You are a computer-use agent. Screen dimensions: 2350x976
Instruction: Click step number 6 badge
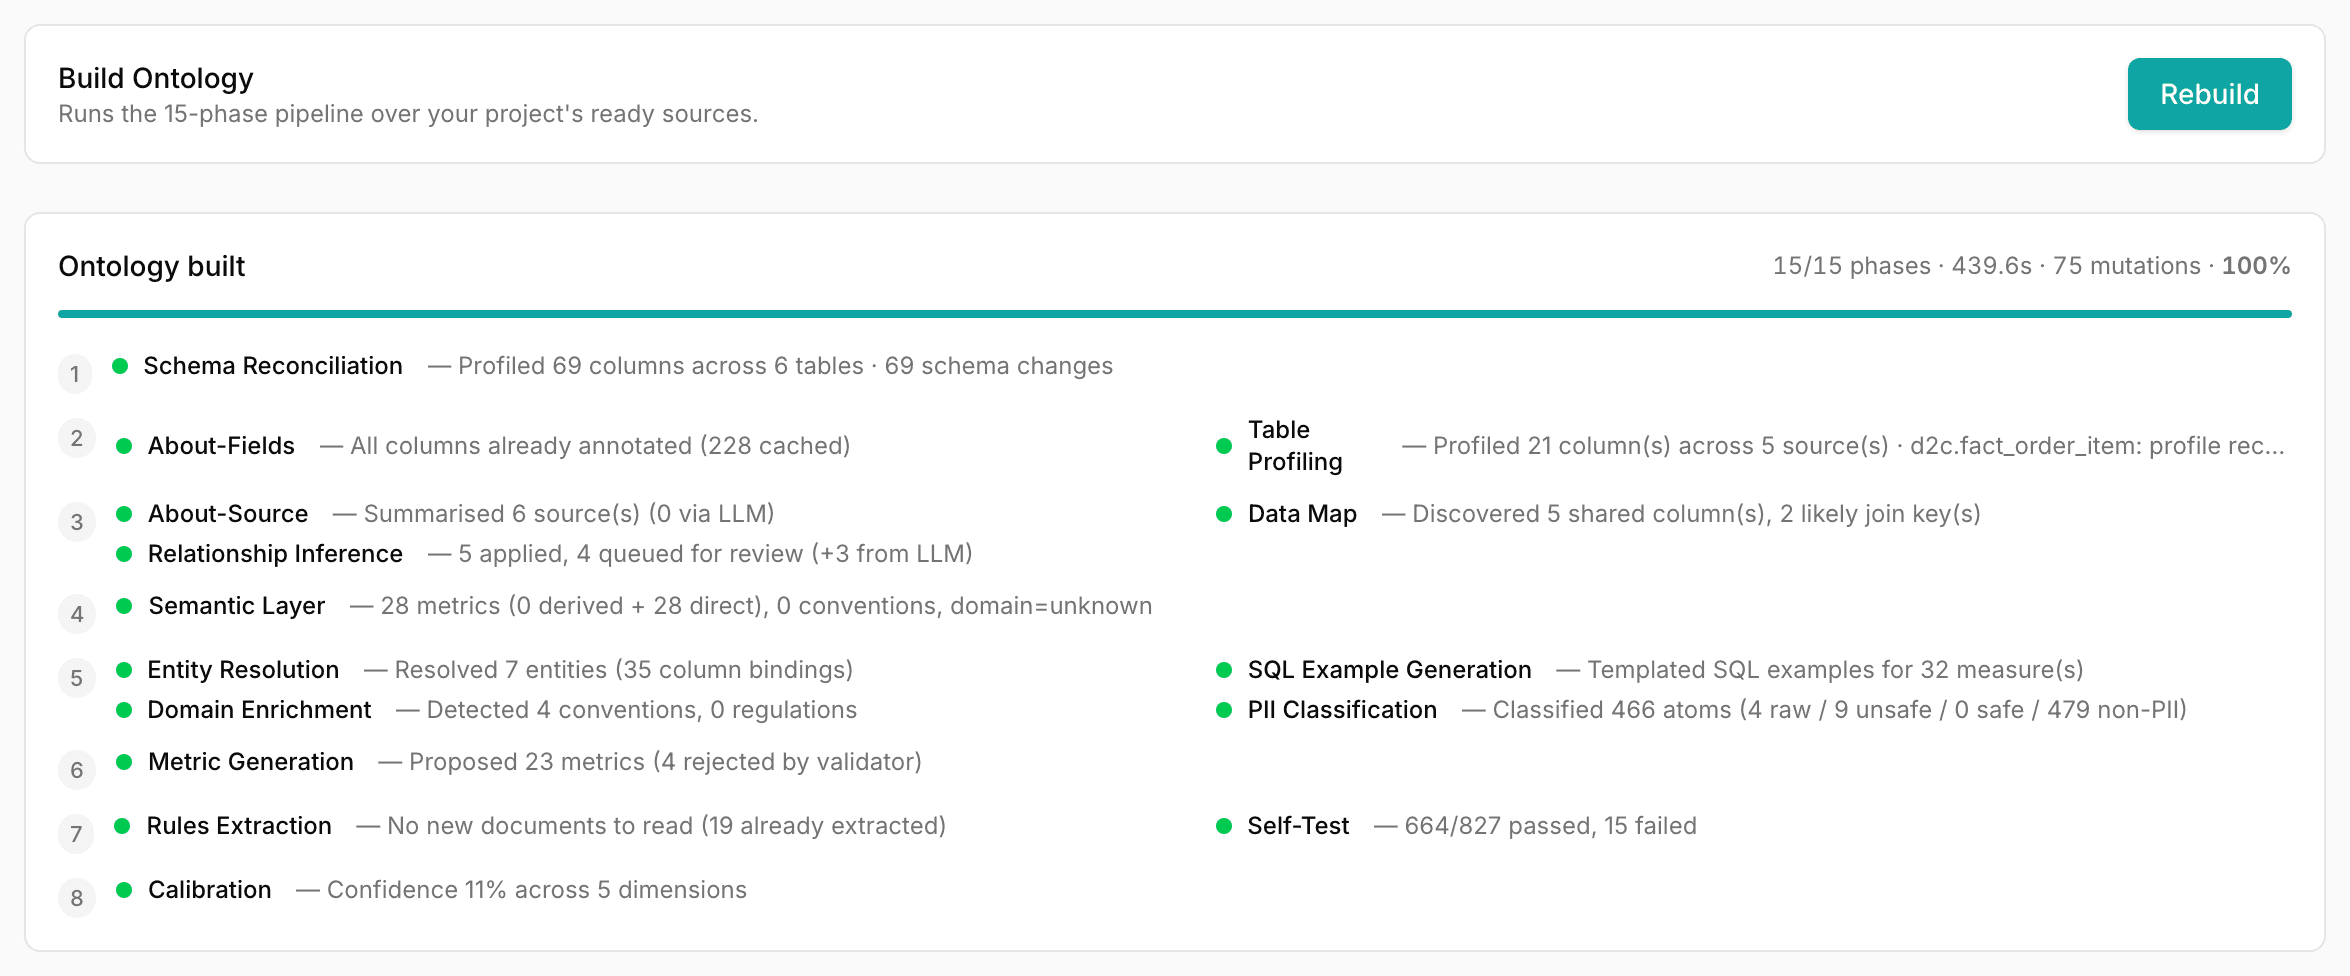pyautogui.click(x=77, y=770)
